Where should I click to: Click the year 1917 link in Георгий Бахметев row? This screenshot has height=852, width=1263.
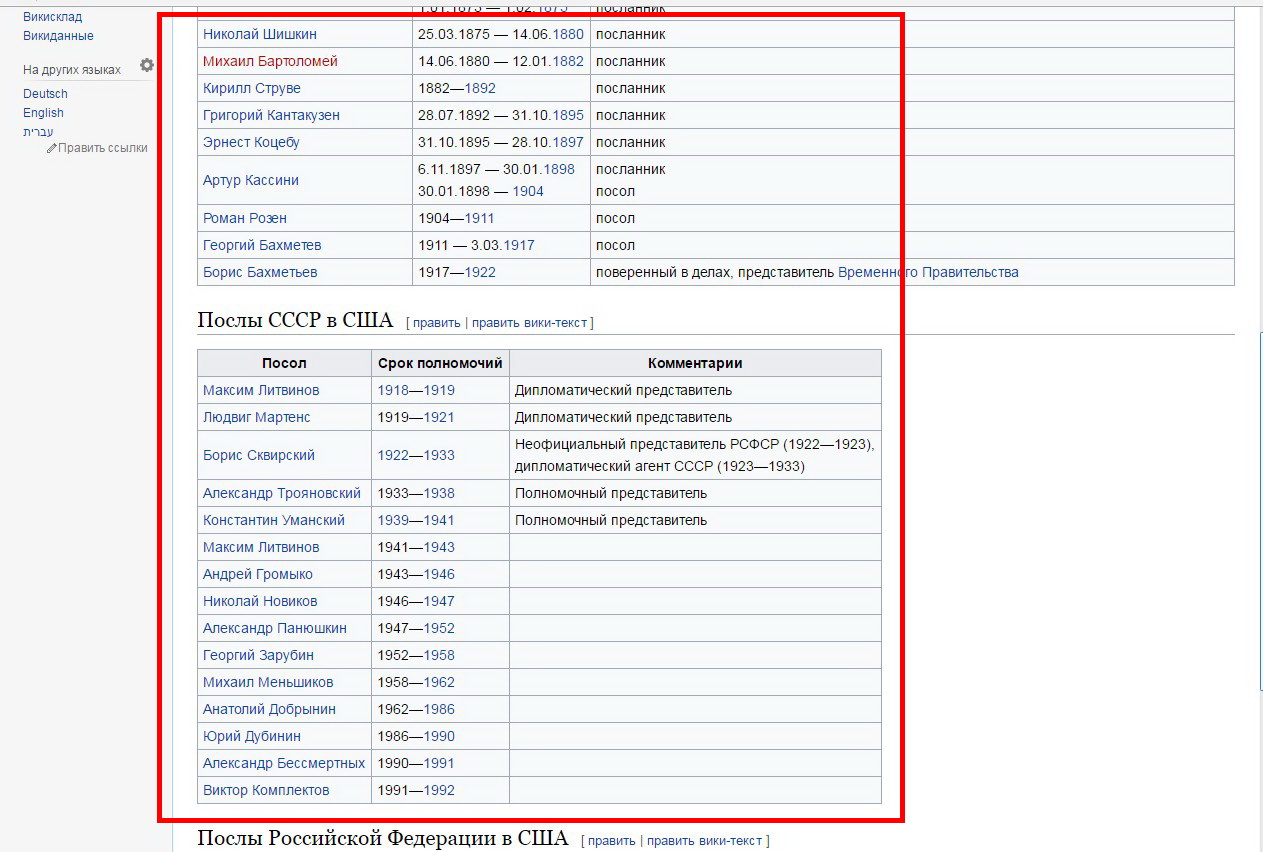point(518,245)
